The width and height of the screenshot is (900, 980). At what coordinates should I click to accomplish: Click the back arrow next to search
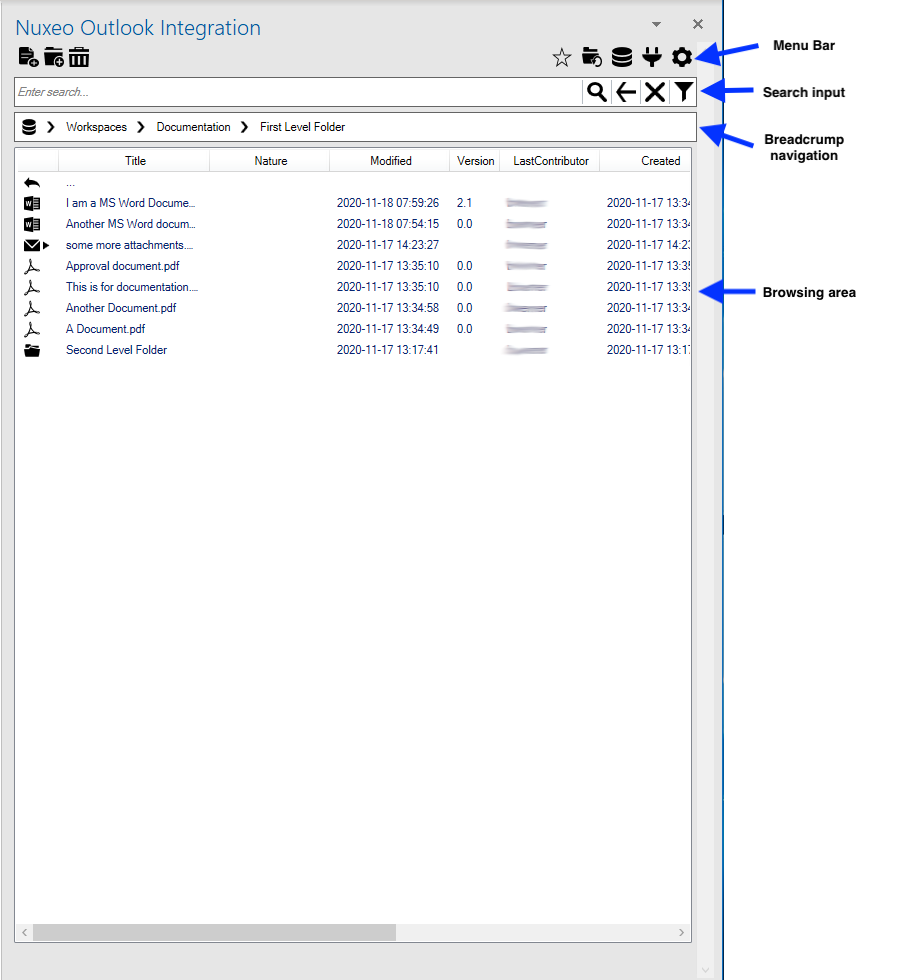pyautogui.click(x=626, y=92)
